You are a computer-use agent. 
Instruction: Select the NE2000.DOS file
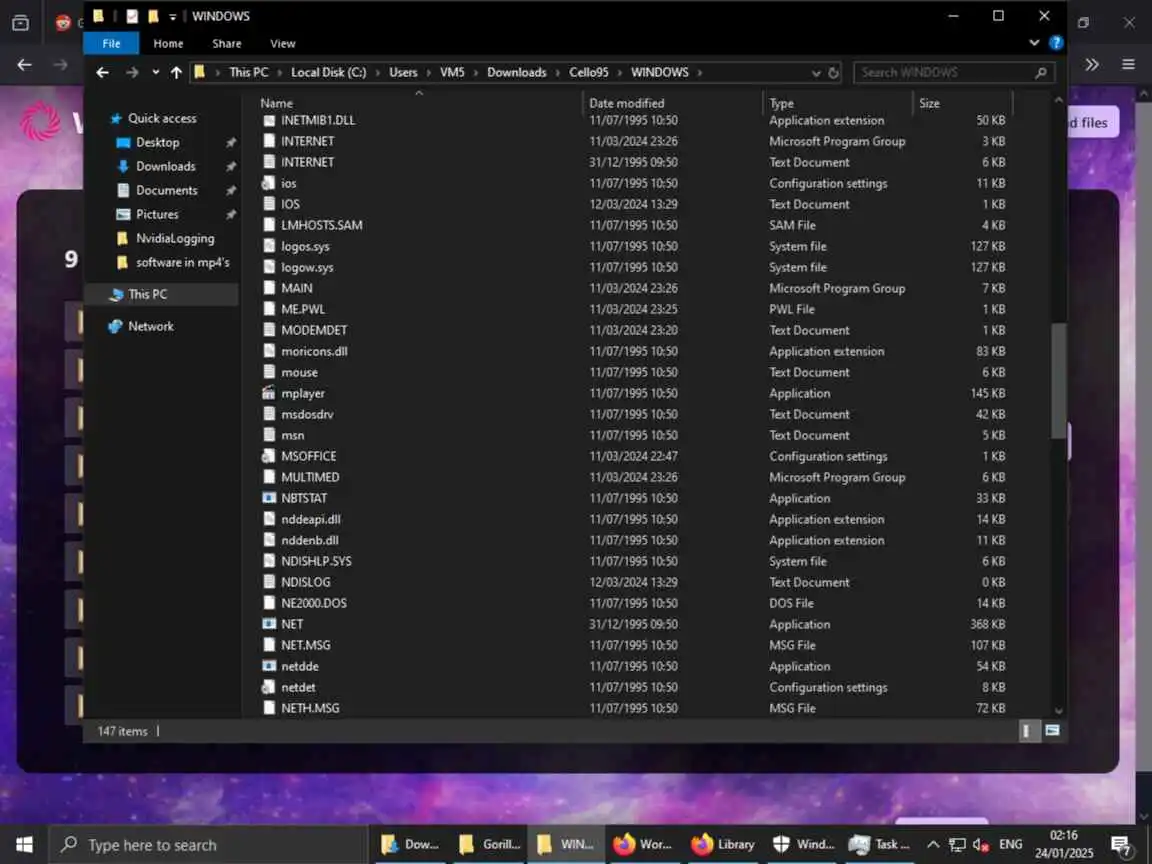point(314,603)
